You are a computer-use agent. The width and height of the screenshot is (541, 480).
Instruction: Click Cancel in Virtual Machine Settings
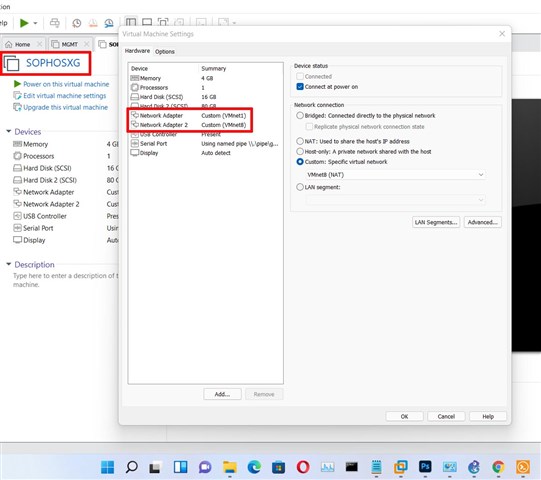[446, 417]
